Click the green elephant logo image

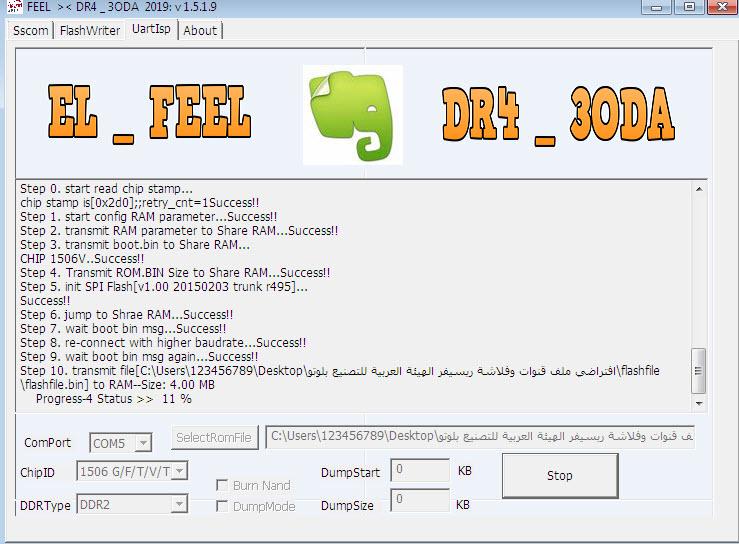353,115
